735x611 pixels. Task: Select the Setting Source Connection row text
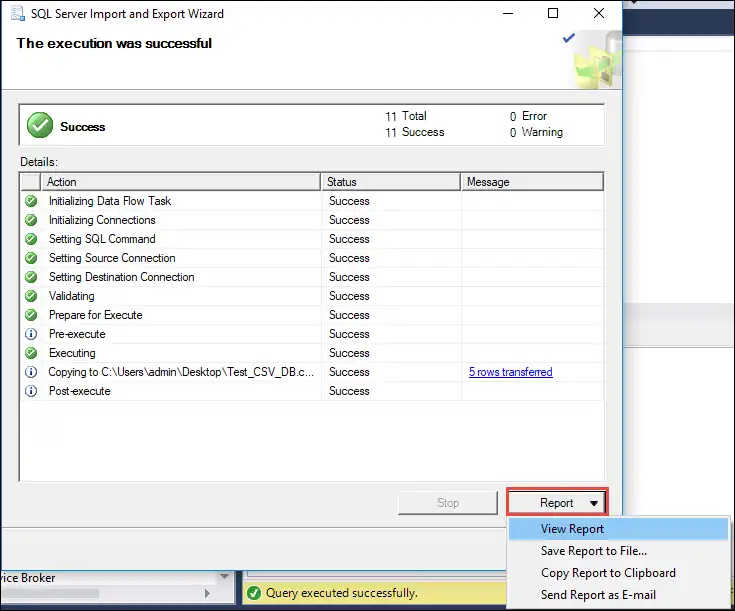pos(112,258)
